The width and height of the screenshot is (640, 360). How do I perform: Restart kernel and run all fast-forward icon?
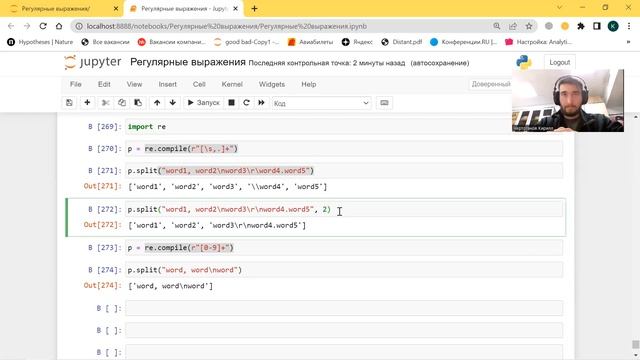point(261,103)
